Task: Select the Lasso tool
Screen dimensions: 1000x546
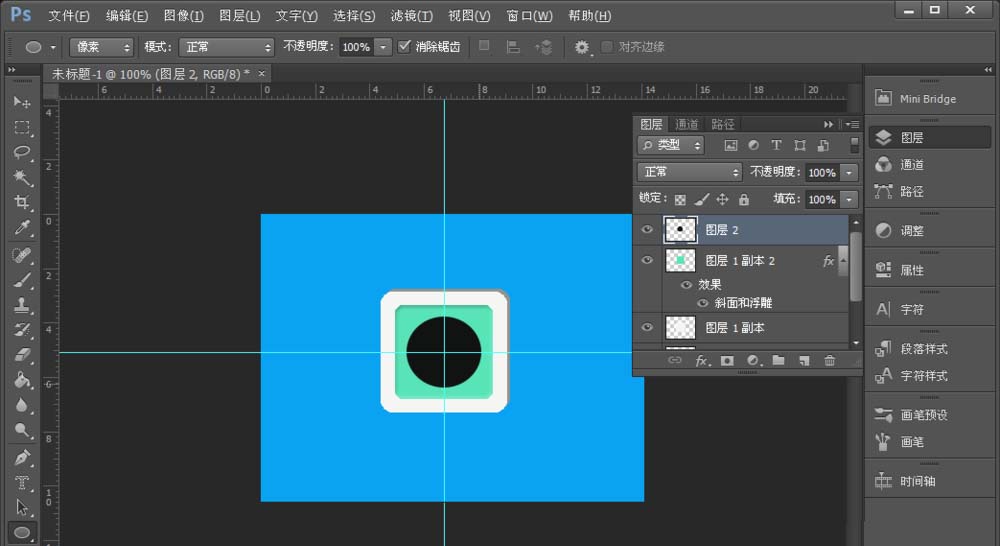Action: 22,152
